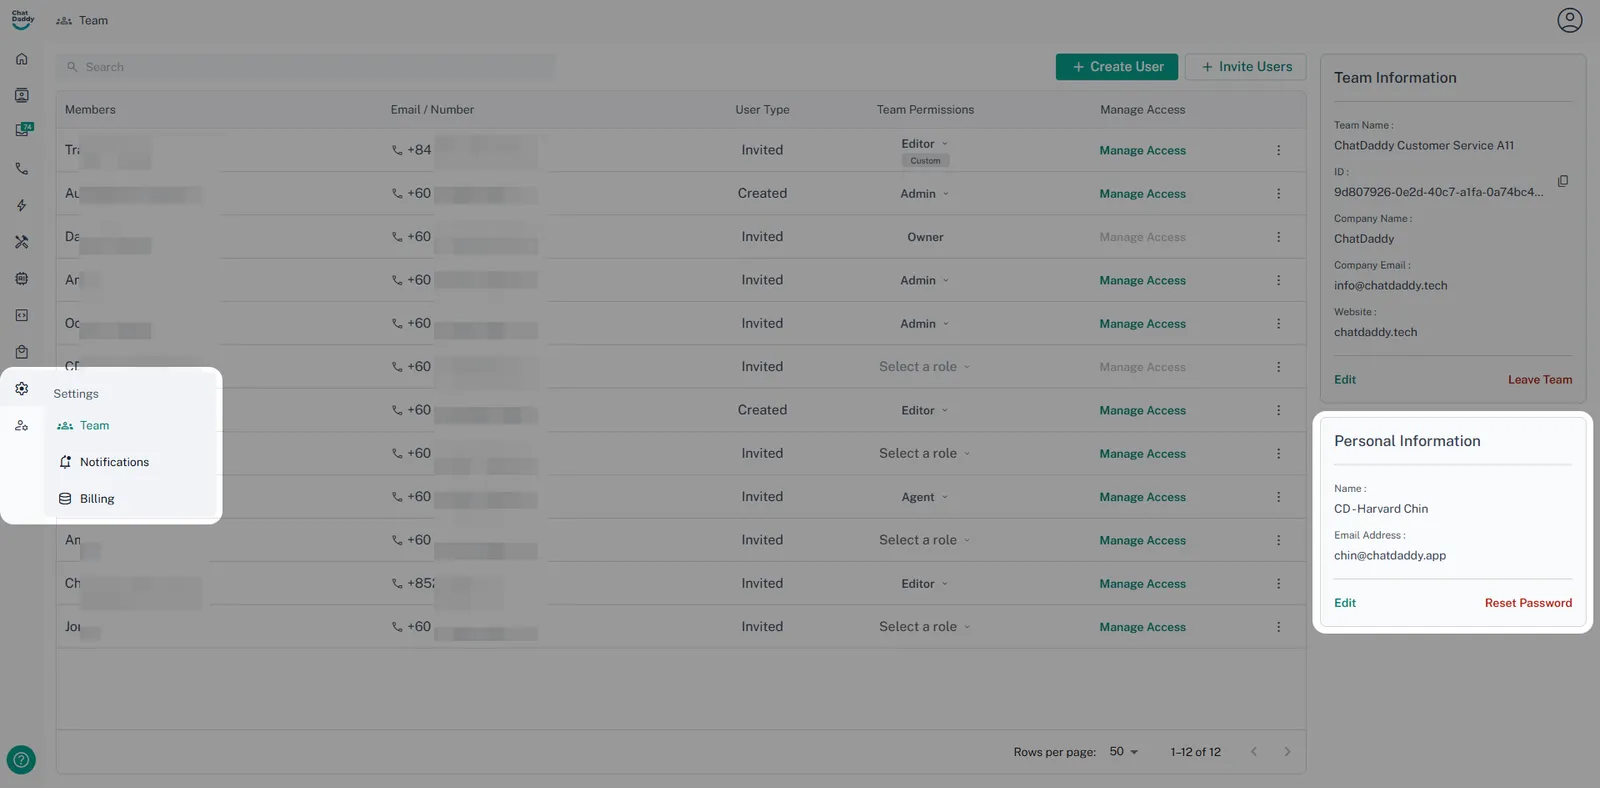Viewport: 1600px width, 788px height.
Task: Click the settings gear icon
Action: (x=22, y=389)
